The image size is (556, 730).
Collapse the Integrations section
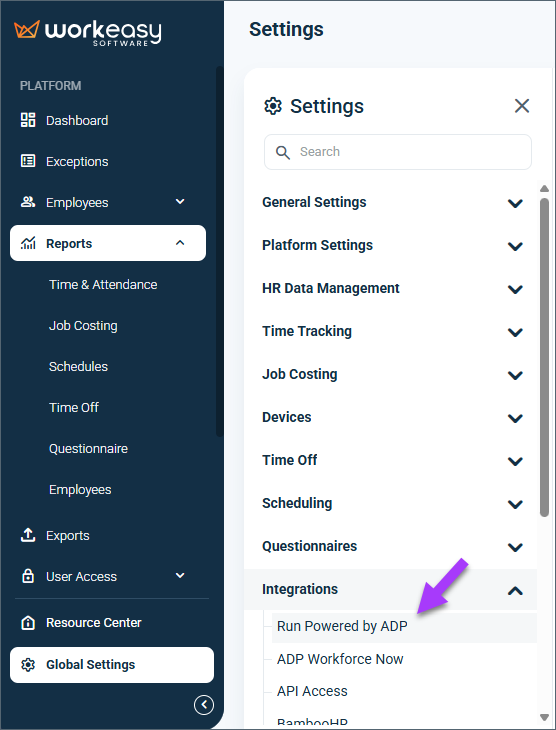(515, 591)
